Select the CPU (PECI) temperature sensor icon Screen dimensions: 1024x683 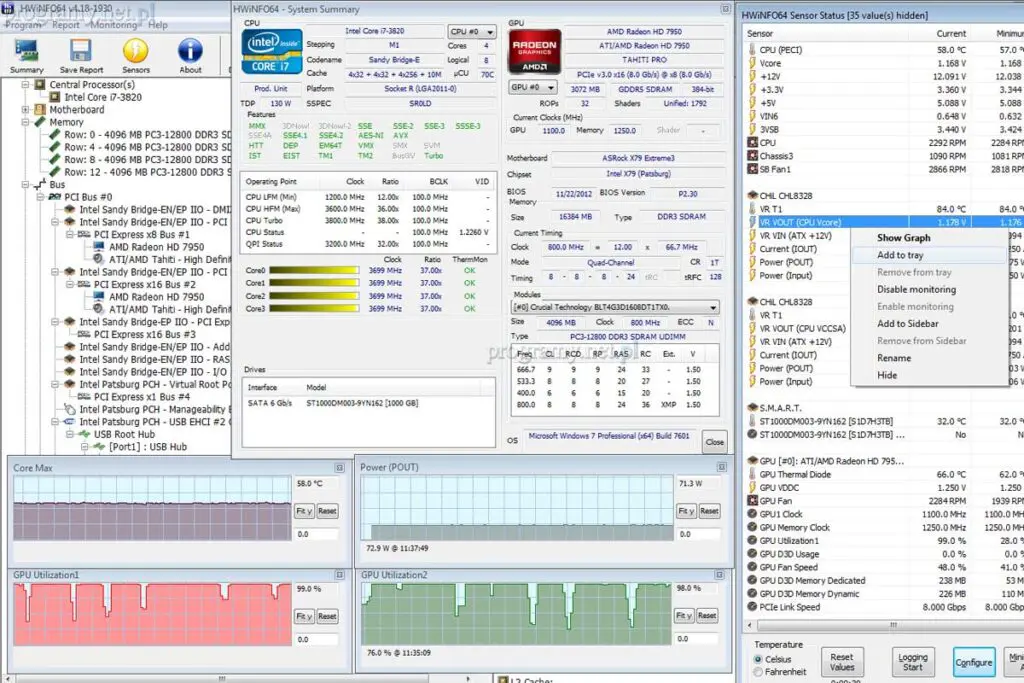[x=752, y=50]
